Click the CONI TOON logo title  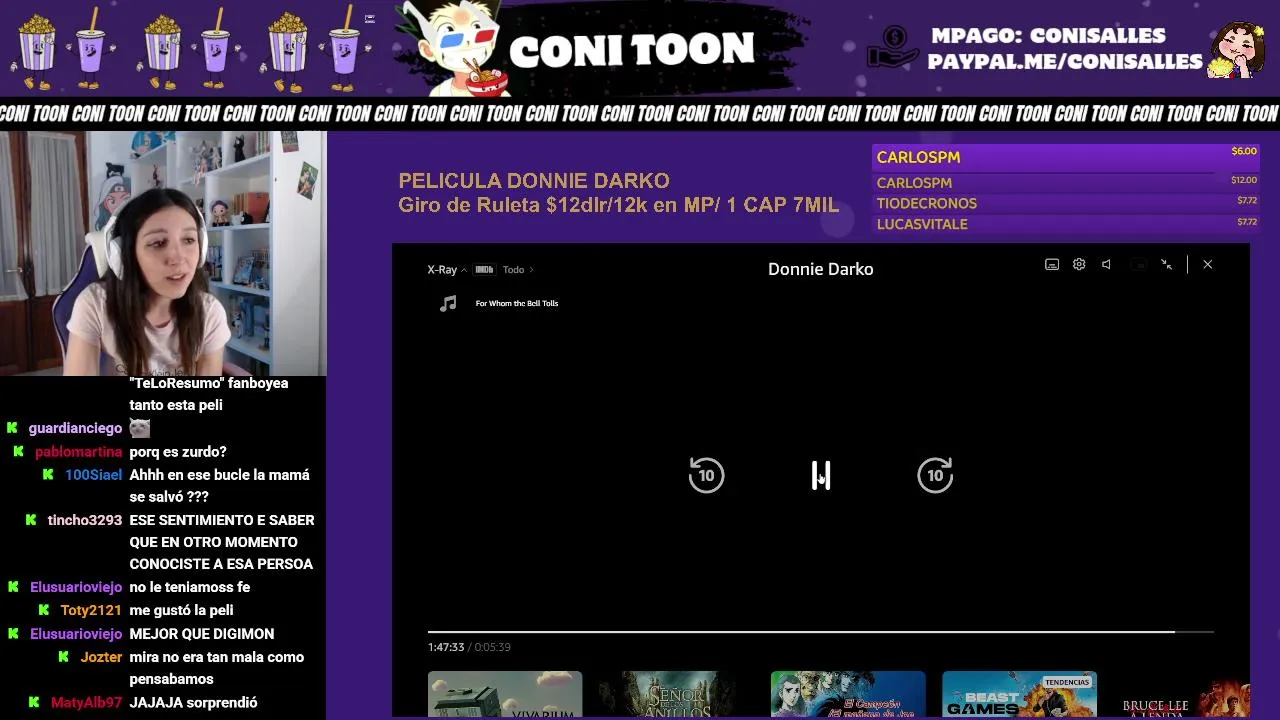tap(631, 49)
